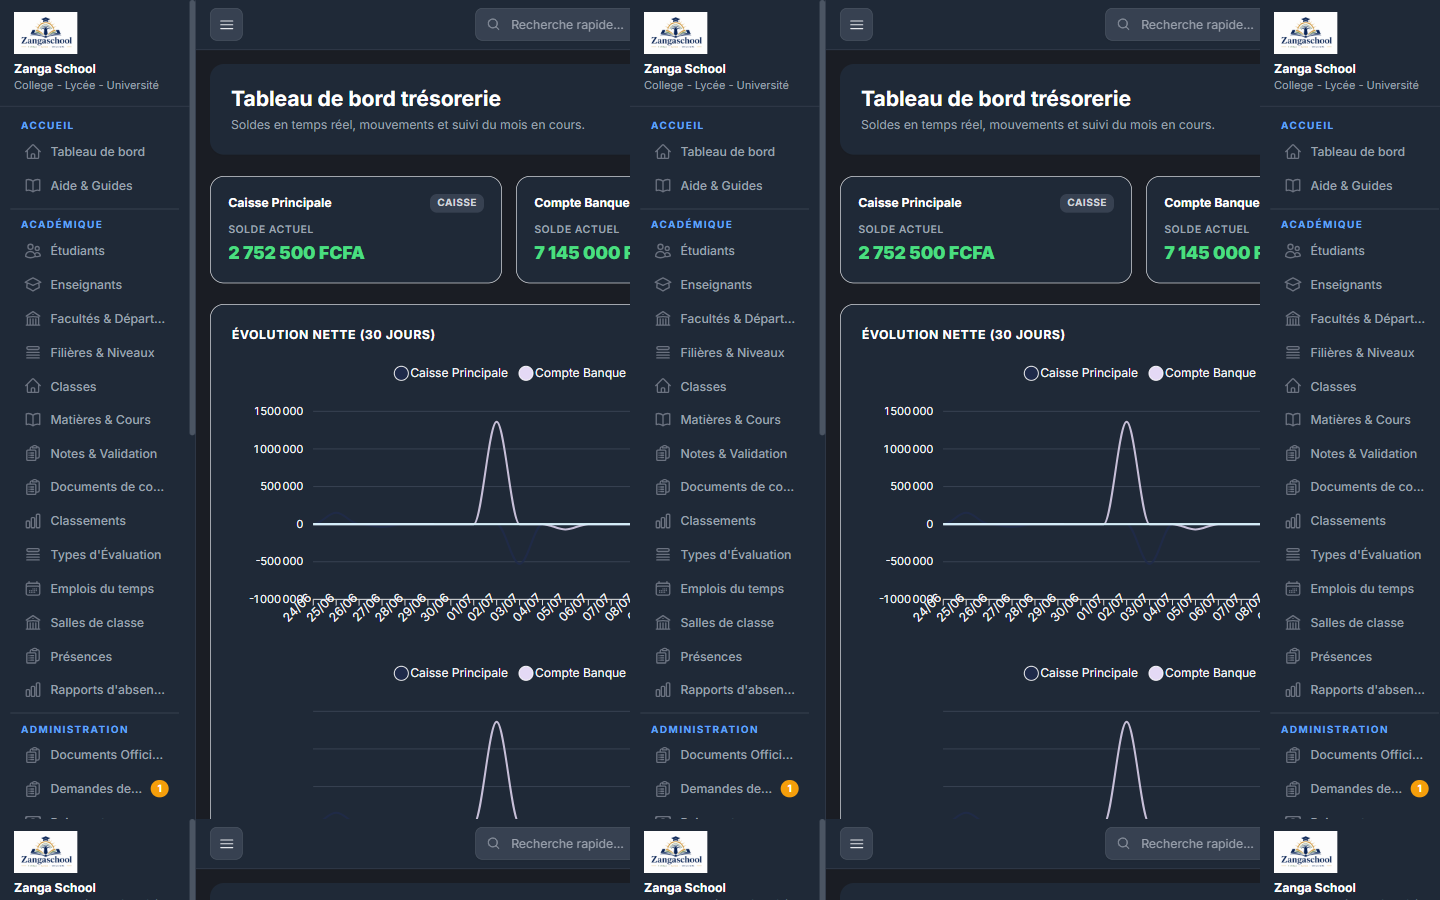Toggle the hamburger menu in the bottom-middle header
This screenshot has height=900, width=1440.
coord(857,844)
